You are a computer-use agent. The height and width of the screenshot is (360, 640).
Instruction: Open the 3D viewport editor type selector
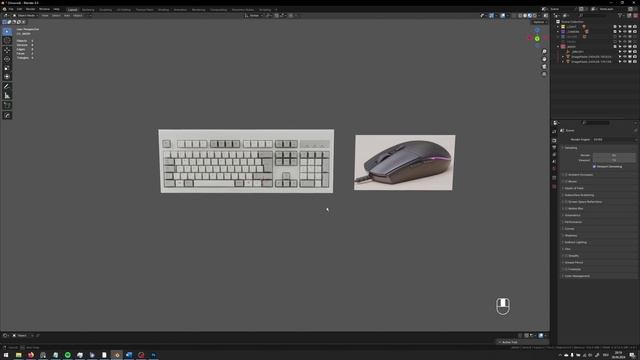(x=6, y=16)
